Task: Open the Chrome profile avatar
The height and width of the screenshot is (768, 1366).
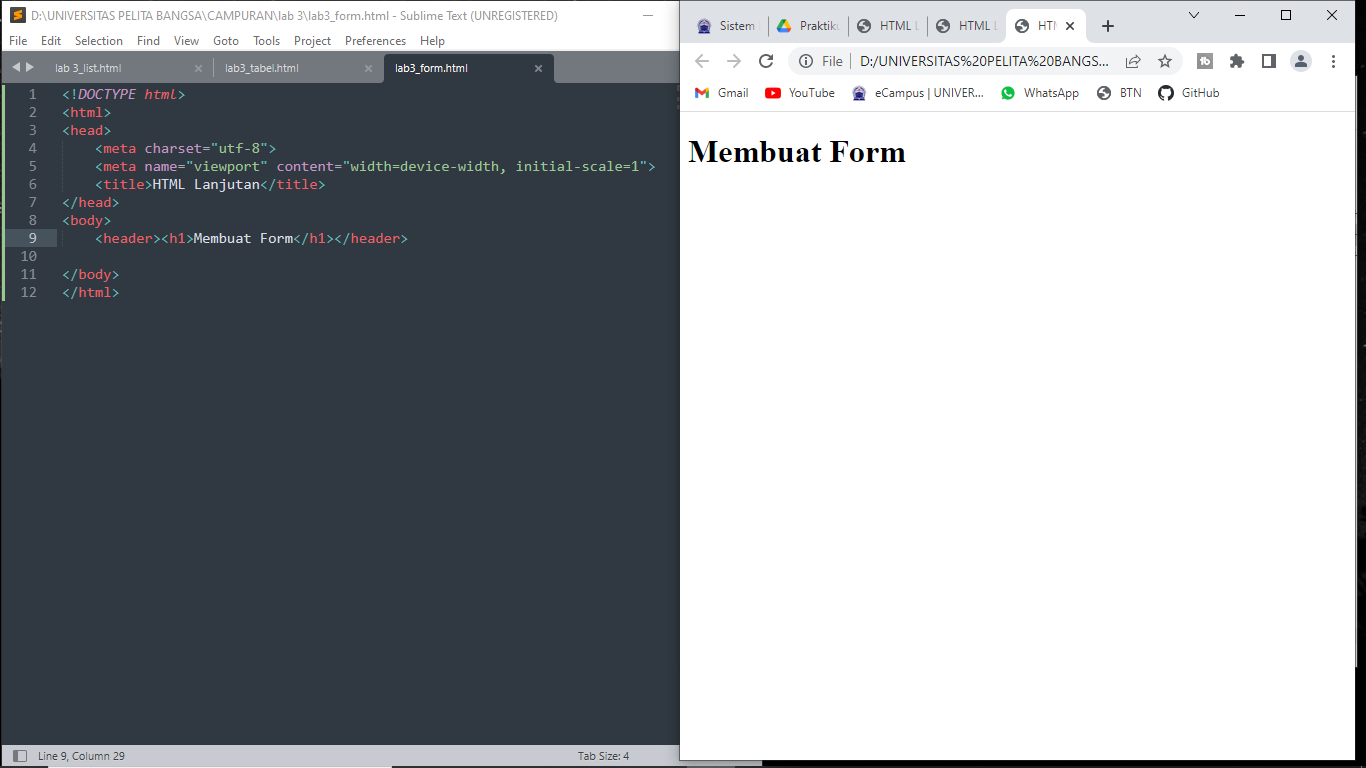Action: pyautogui.click(x=1301, y=61)
